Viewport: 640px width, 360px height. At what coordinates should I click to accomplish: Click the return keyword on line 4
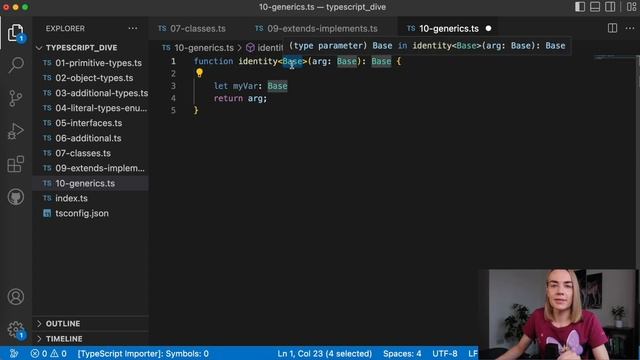pos(228,98)
